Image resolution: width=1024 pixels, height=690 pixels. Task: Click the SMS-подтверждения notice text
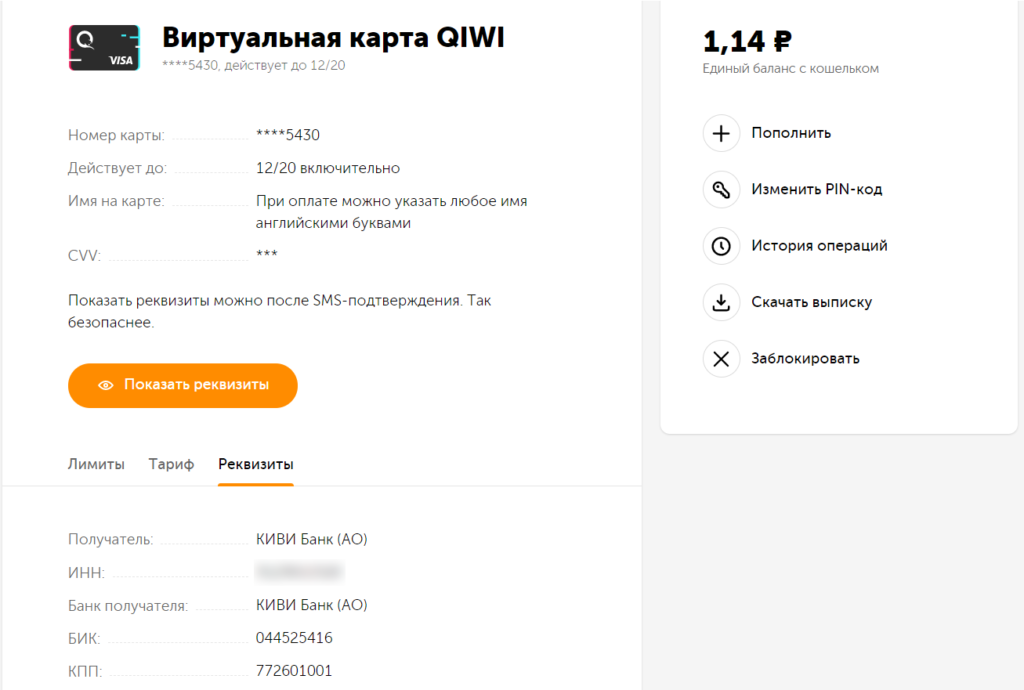(280, 311)
